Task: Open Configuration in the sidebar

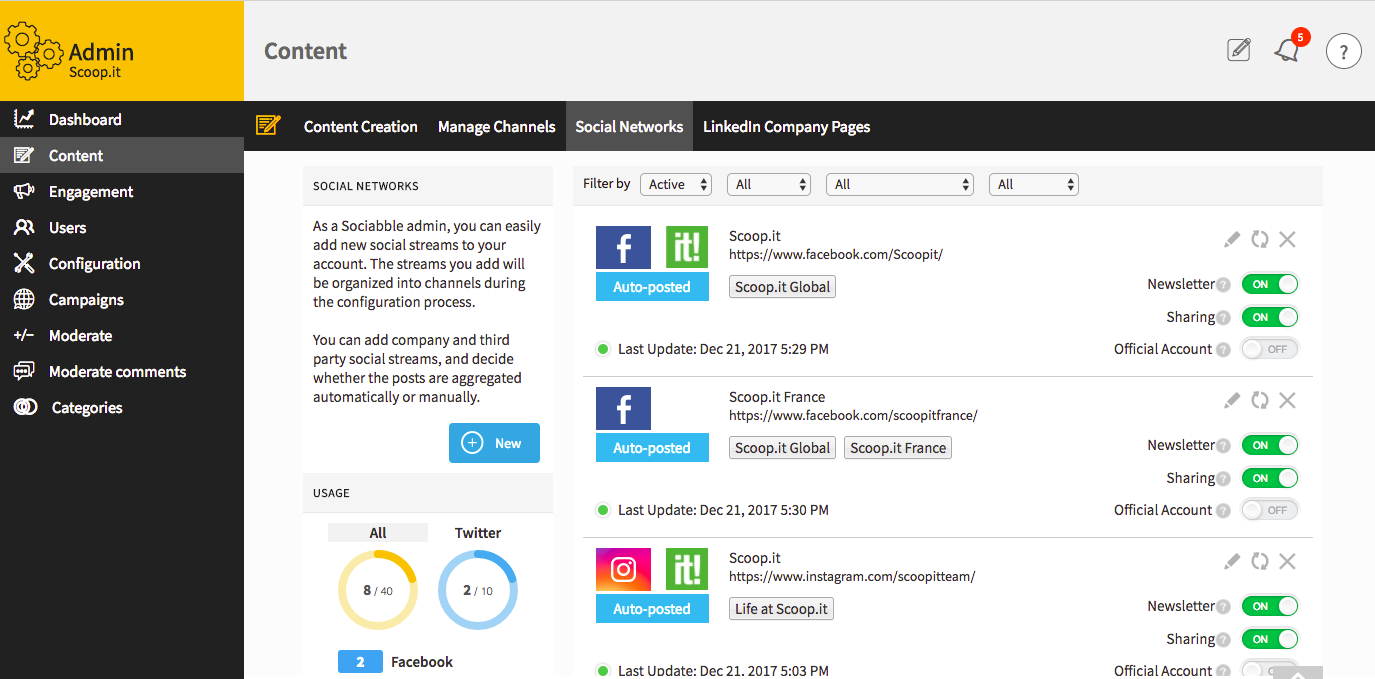Action: click(122, 263)
